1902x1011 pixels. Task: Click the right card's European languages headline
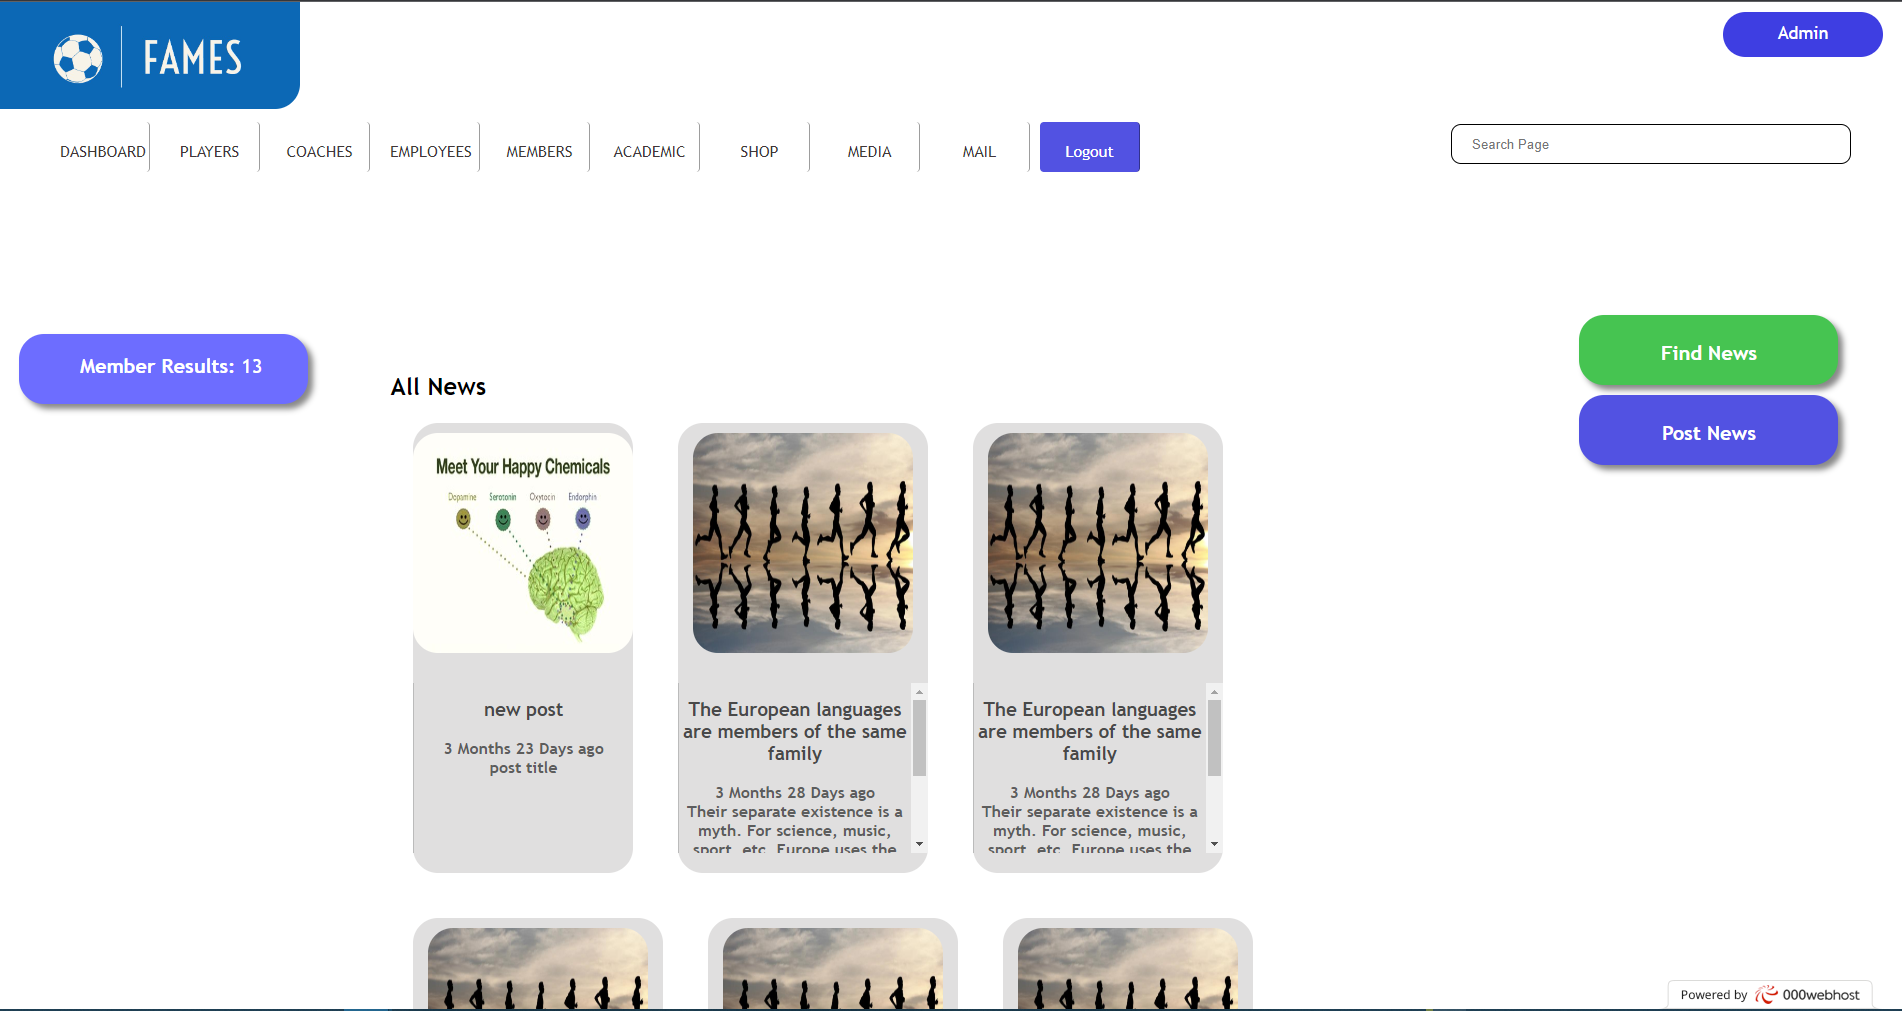pyautogui.click(x=1090, y=732)
